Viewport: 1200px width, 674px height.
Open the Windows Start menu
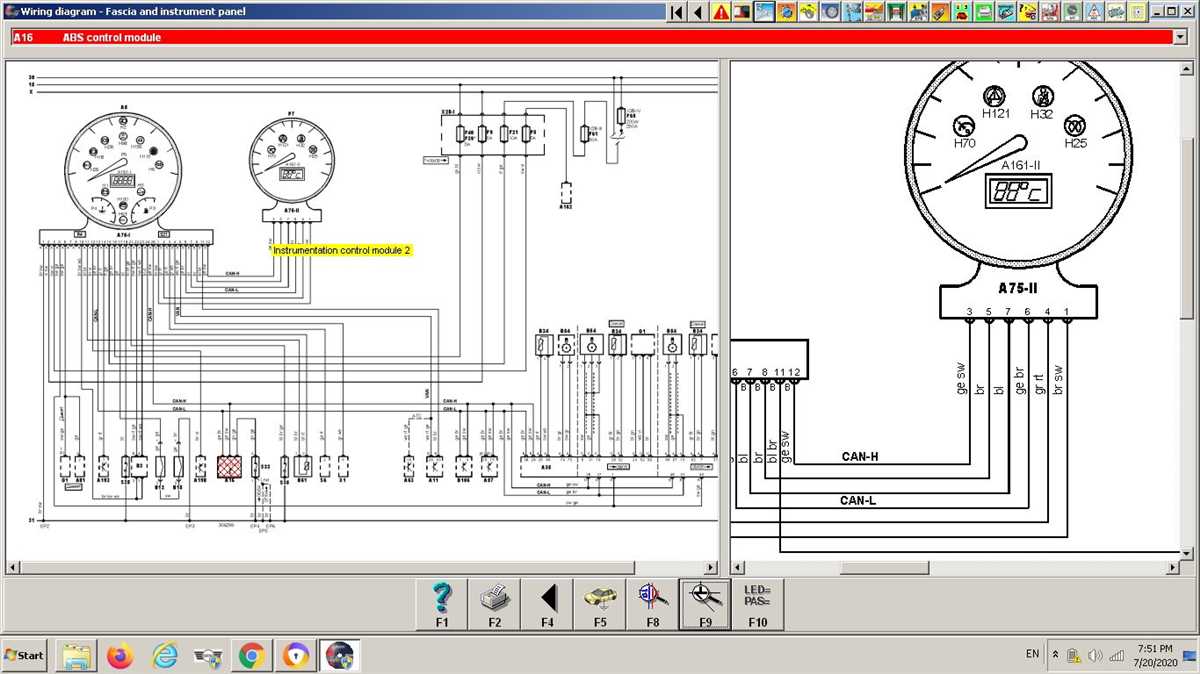coord(25,655)
